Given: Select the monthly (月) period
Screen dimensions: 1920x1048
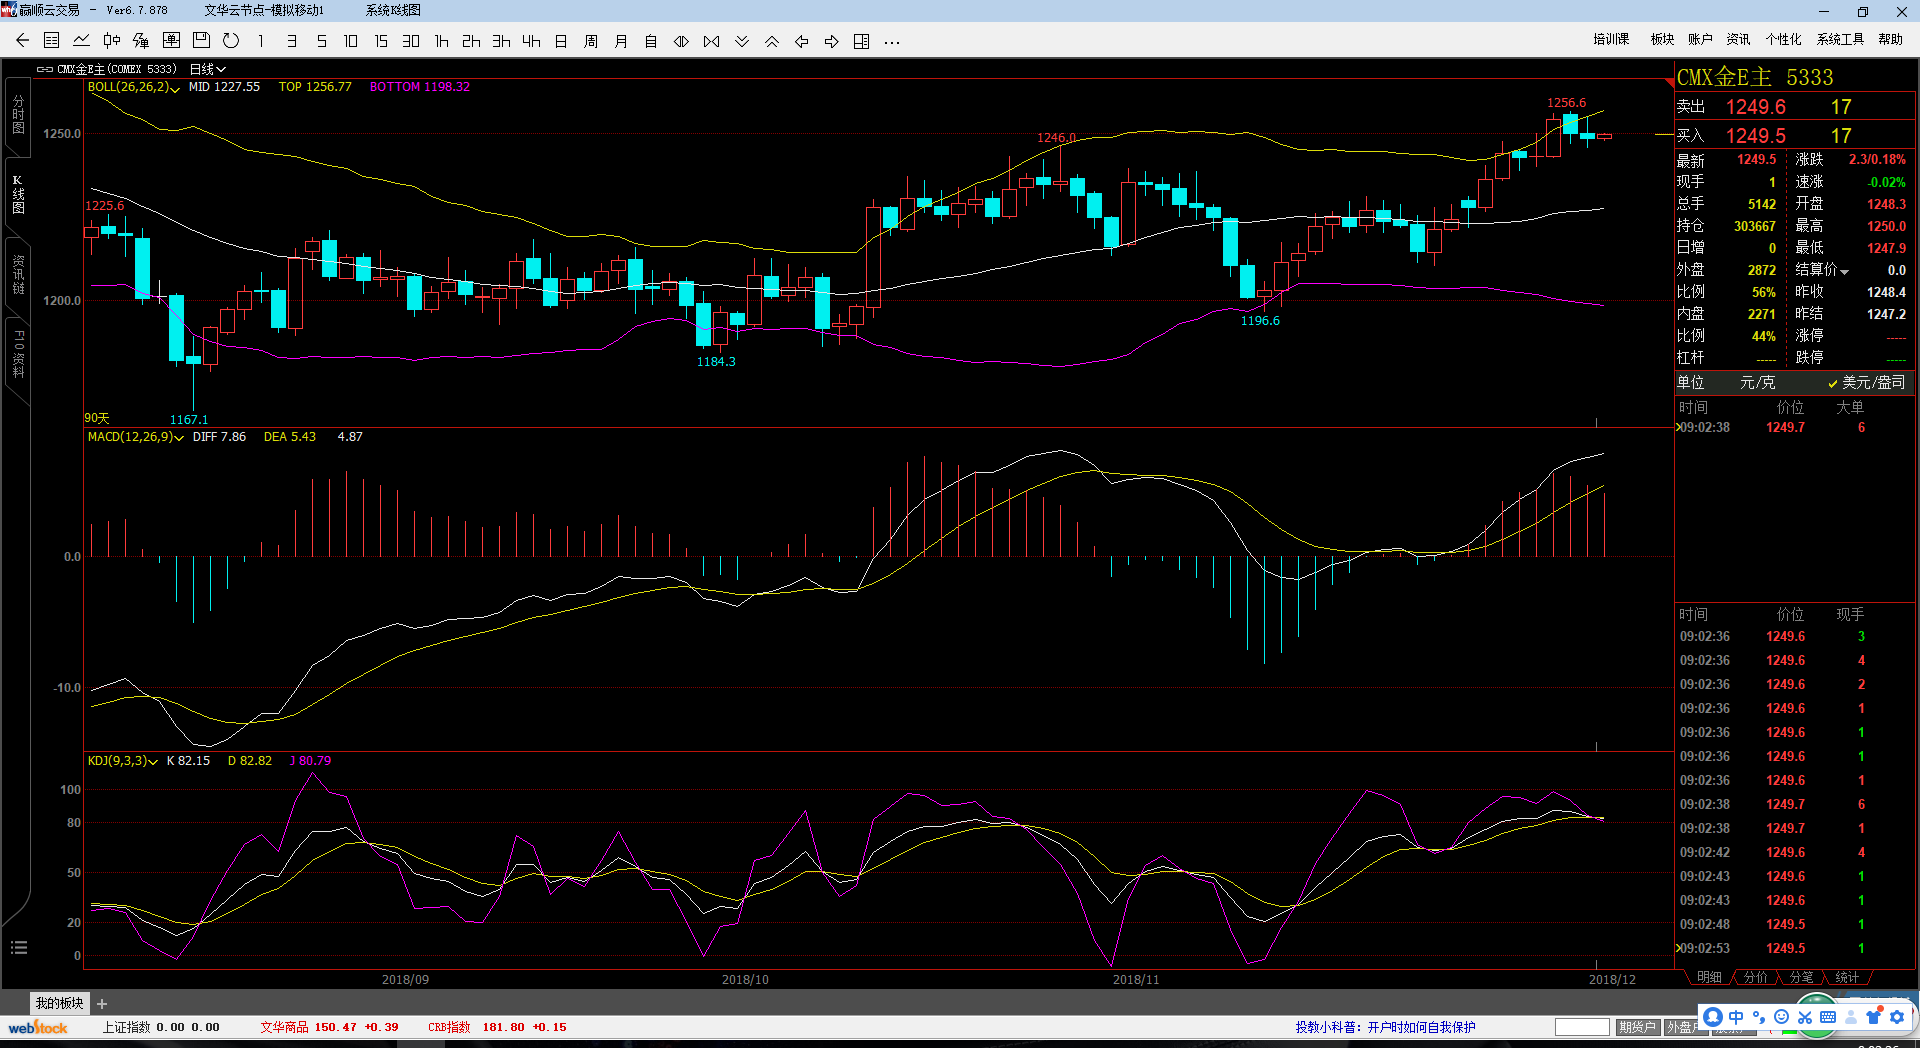Looking at the screenshot, I should tap(621, 41).
